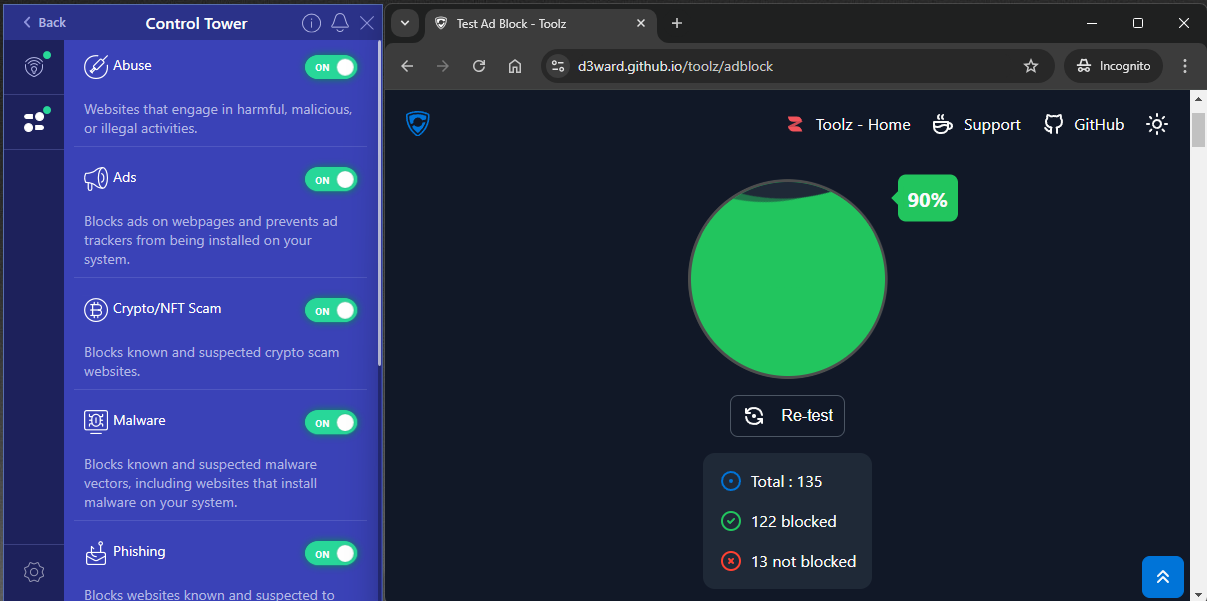The height and width of the screenshot is (601, 1207).
Task: Open the browser three-dot menu
Action: tap(1185, 66)
